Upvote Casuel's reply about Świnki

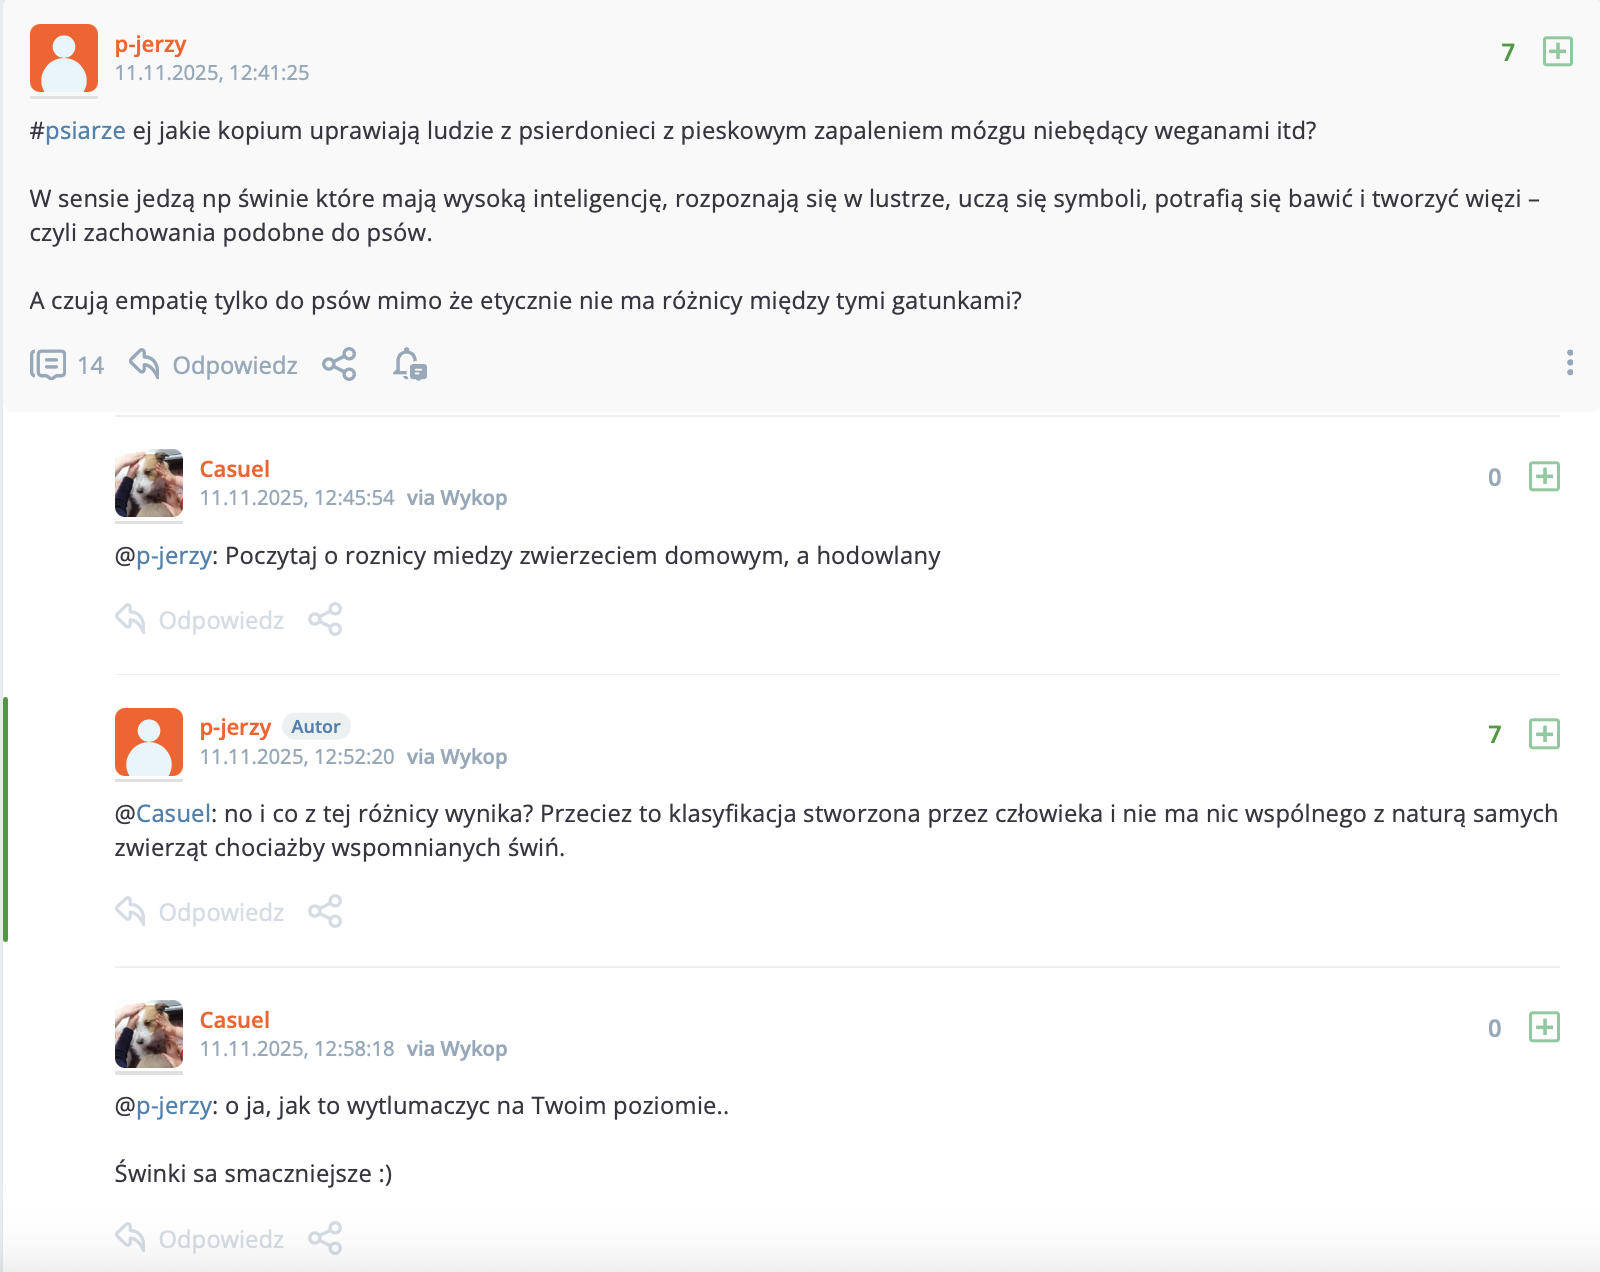click(1544, 1027)
